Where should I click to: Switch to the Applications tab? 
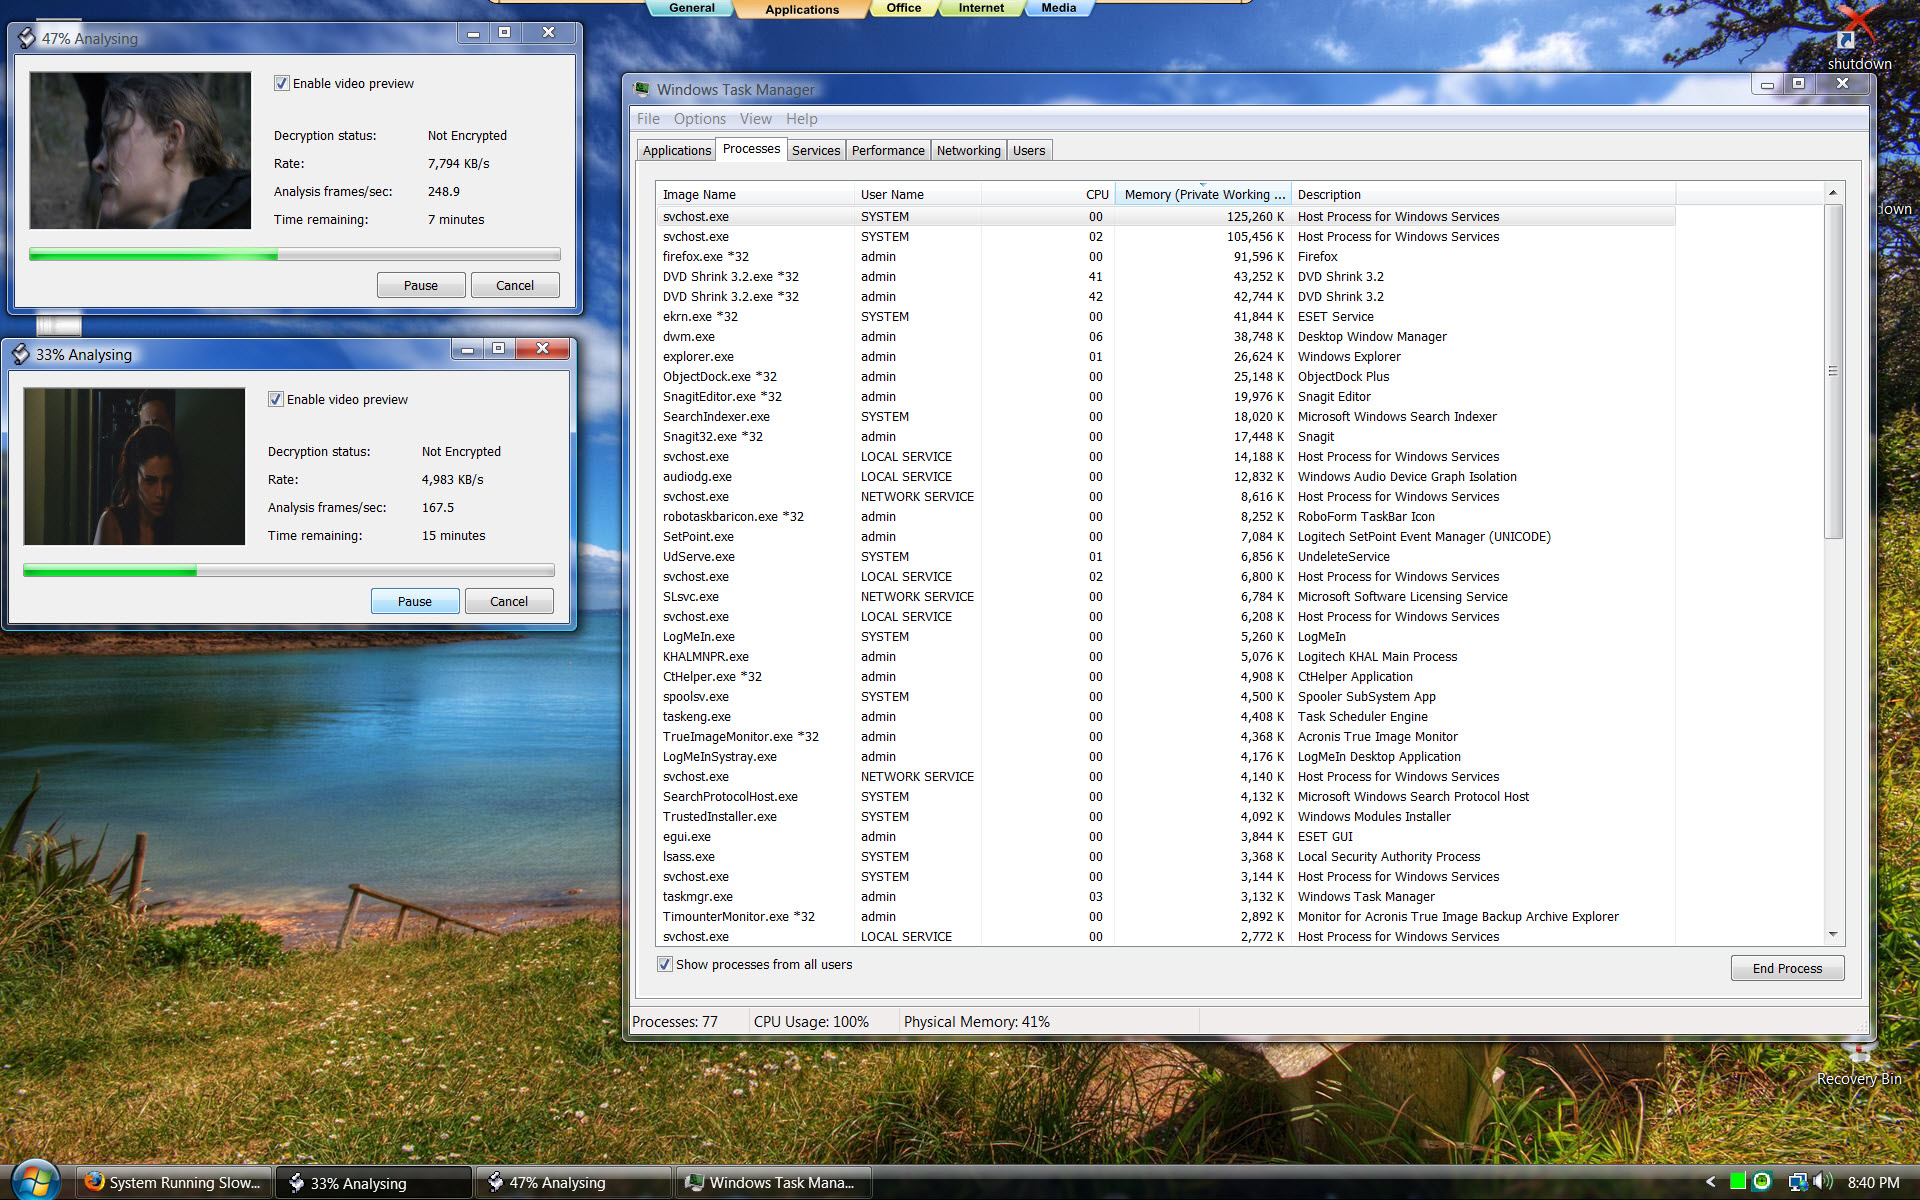point(677,150)
